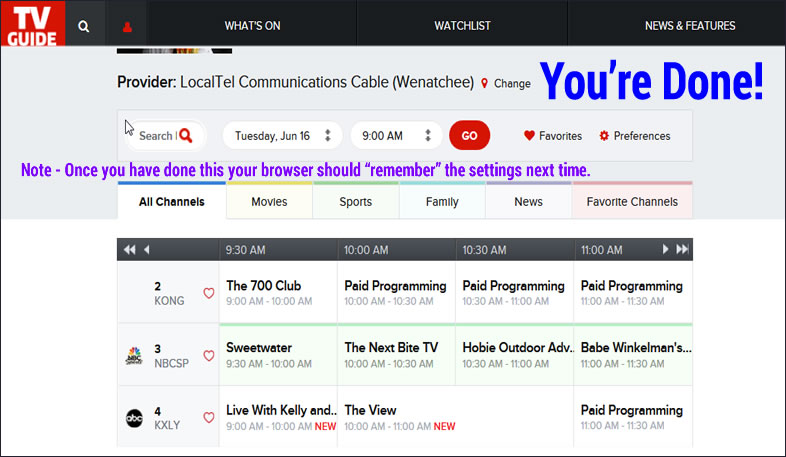Screen dimensions: 786x457
Task: Open The Next Bite TV listing
Action: coord(391,348)
